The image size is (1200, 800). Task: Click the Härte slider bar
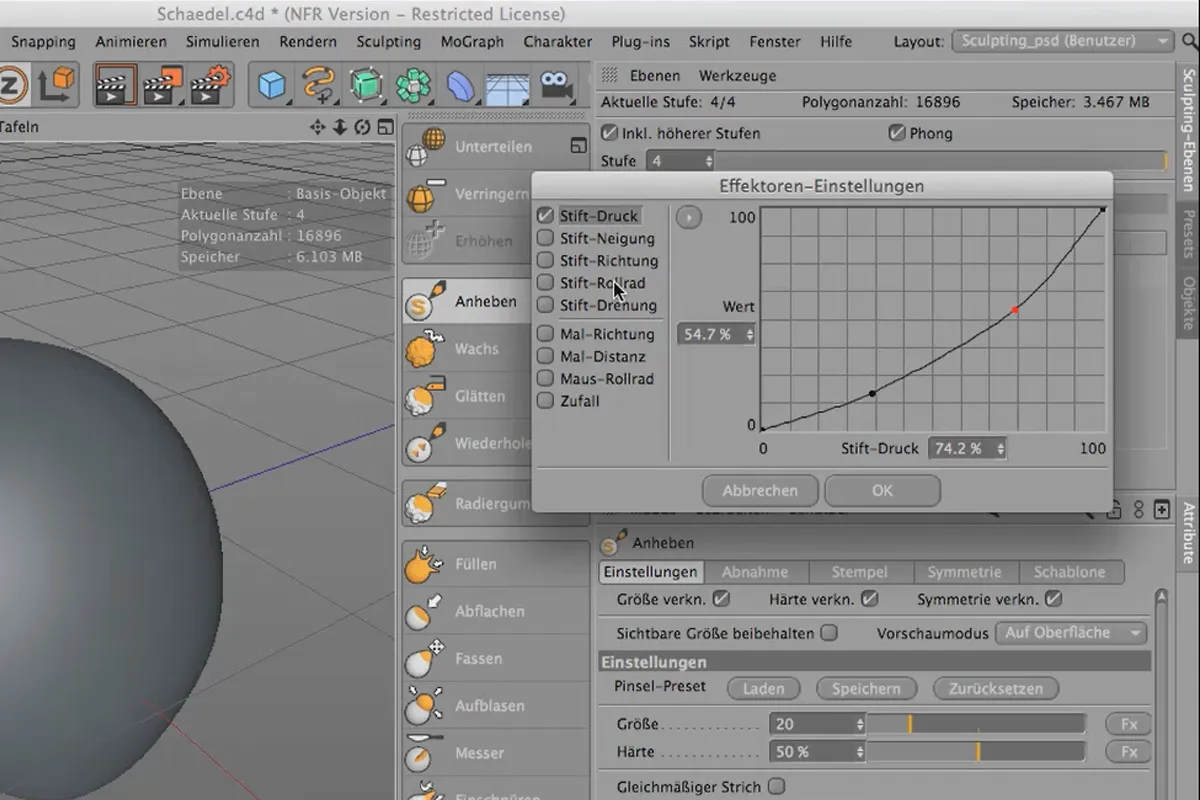pos(975,751)
